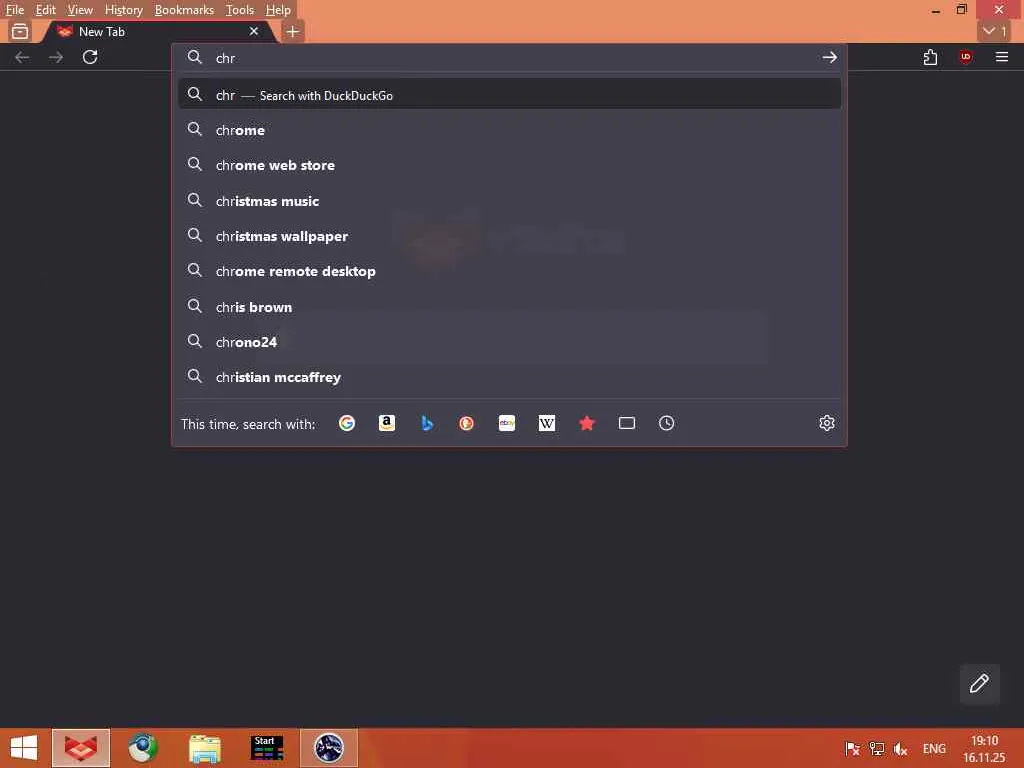Open a new tab with plus button
Screen dimensions: 1024x768
pyautogui.click(x=293, y=31)
